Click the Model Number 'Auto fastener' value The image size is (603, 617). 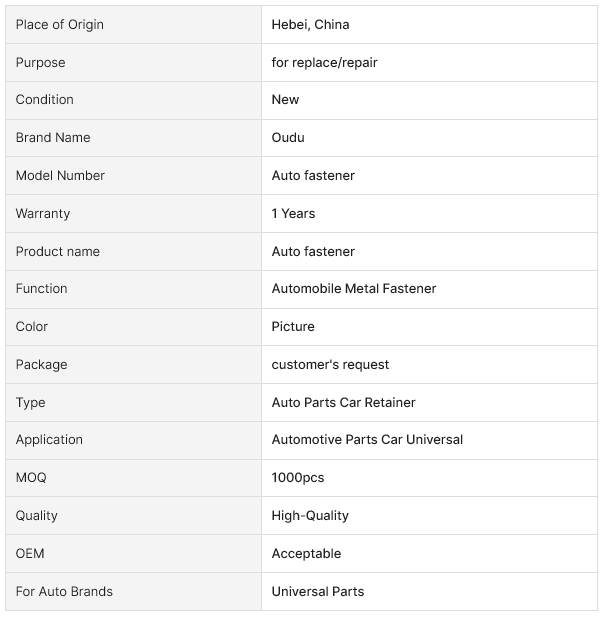coord(313,175)
